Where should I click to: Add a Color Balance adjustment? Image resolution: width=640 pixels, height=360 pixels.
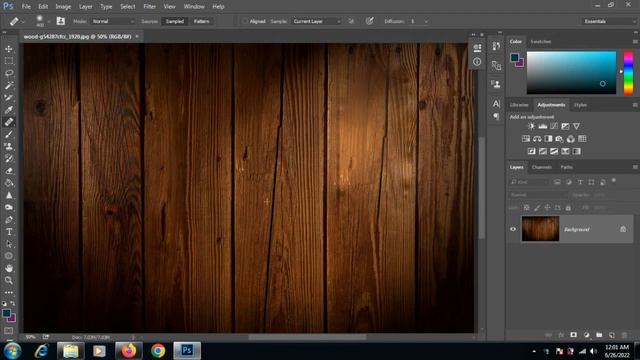pyautogui.click(x=537, y=139)
